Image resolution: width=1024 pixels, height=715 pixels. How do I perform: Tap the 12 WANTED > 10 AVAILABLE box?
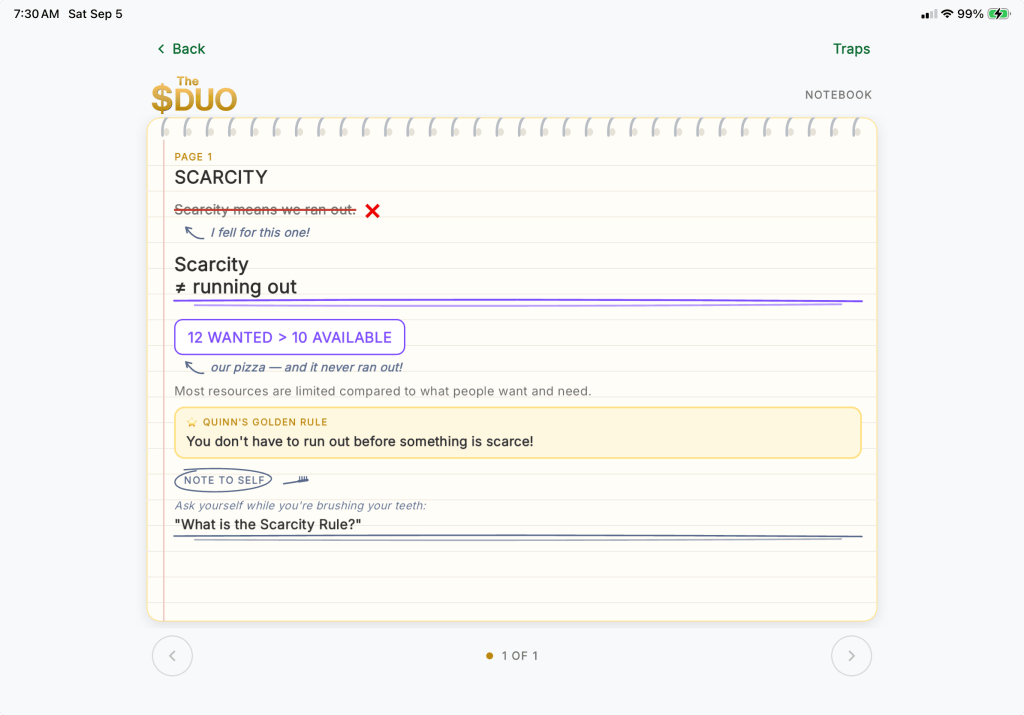pos(289,337)
